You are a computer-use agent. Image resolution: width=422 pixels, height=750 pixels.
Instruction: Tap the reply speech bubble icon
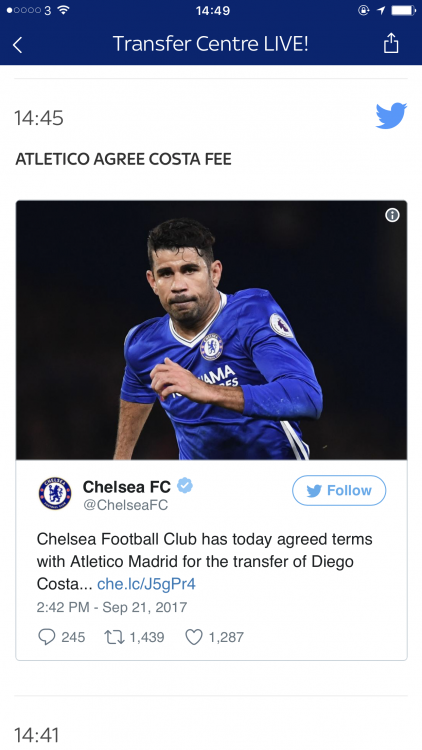(46, 637)
